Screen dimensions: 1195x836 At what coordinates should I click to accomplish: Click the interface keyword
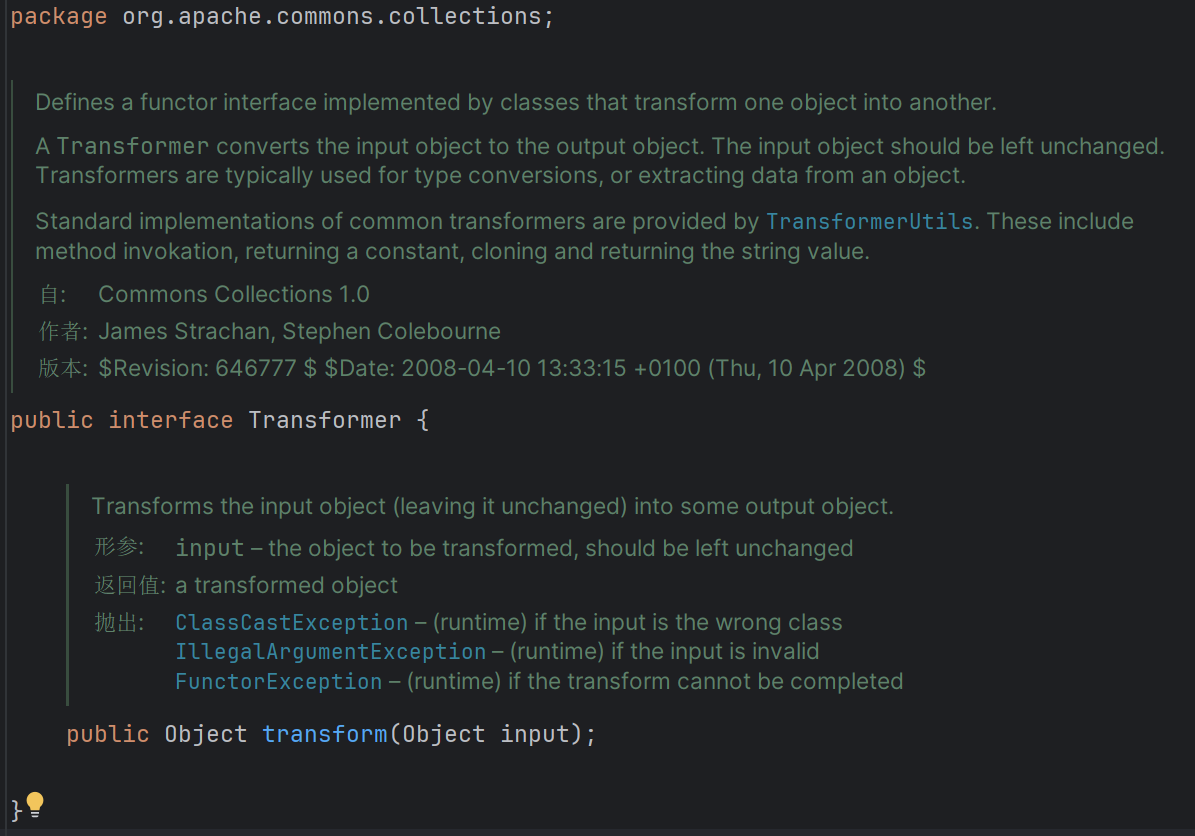[x=171, y=420]
